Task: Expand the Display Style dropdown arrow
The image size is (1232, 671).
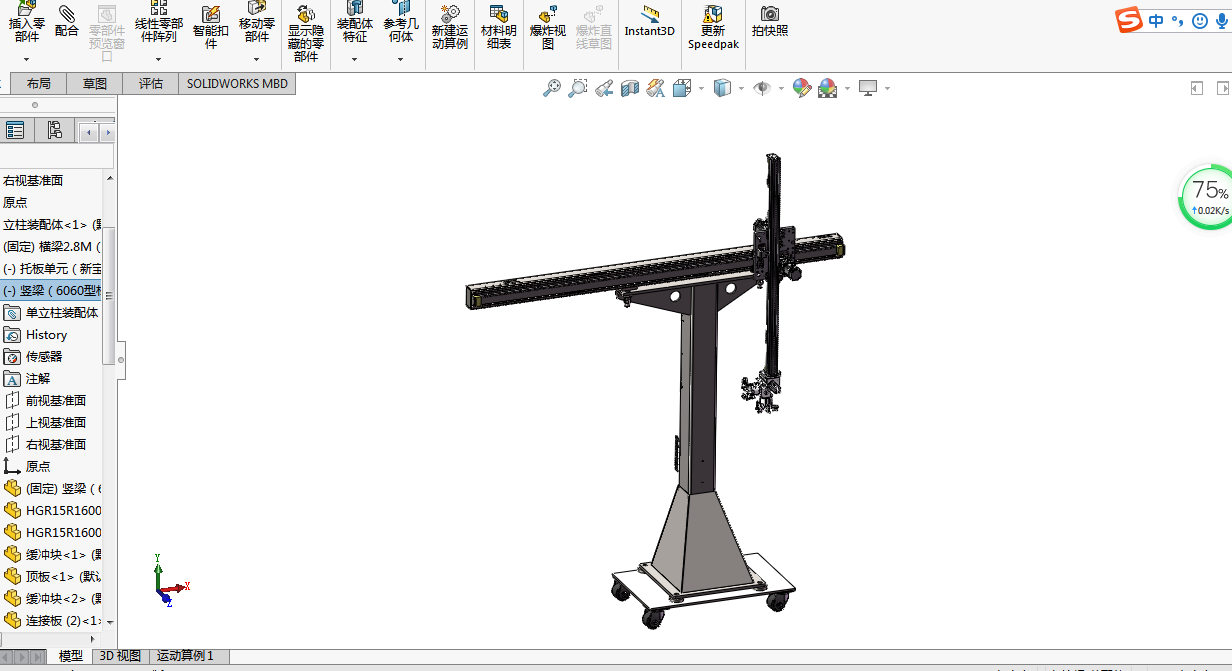Action: pyautogui.click(x=741, y=88)
